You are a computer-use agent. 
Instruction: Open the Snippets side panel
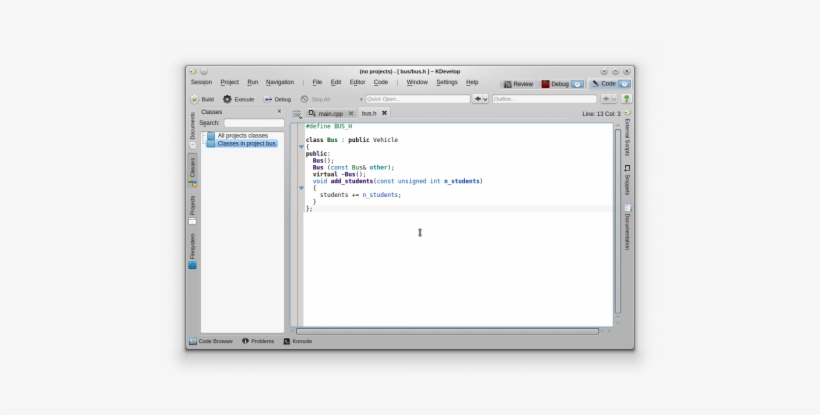[x=628, y=180]
